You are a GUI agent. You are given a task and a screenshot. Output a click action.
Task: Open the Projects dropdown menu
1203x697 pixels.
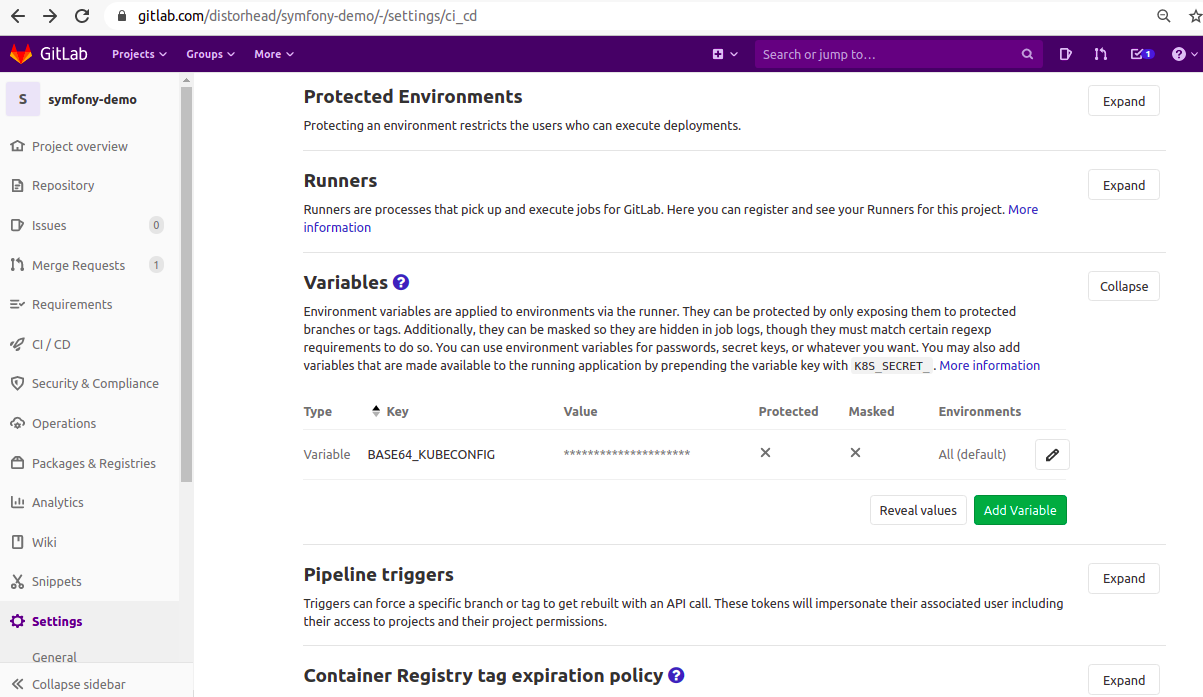point(139,54)
